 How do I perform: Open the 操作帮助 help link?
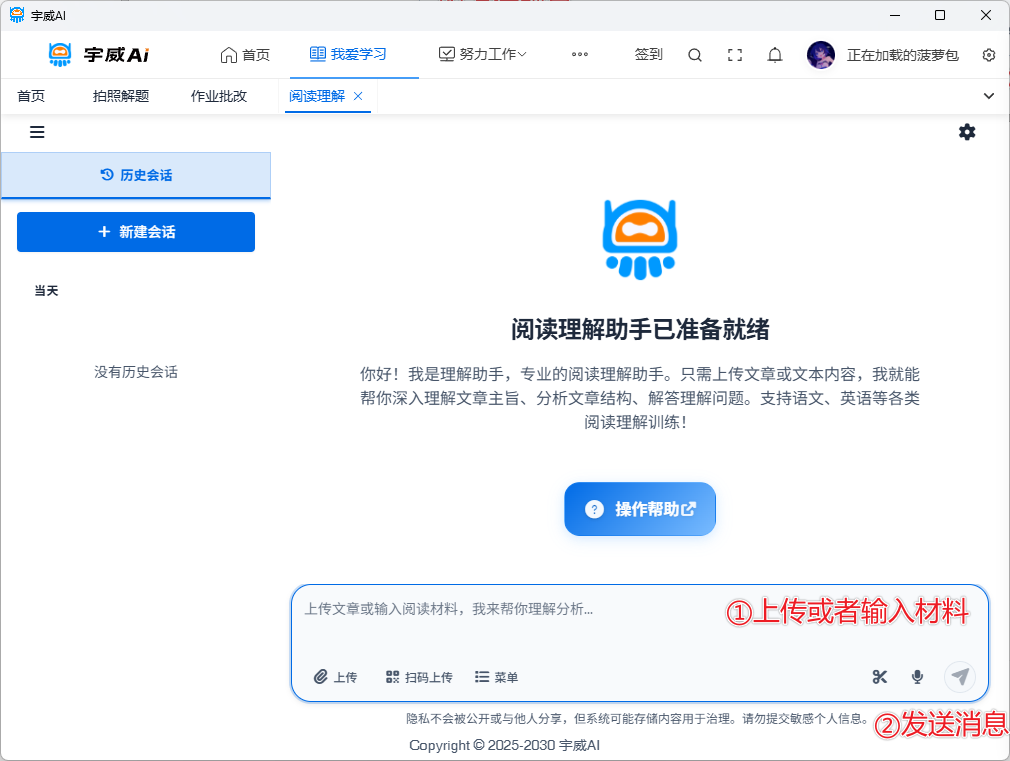tap(640, 509)
